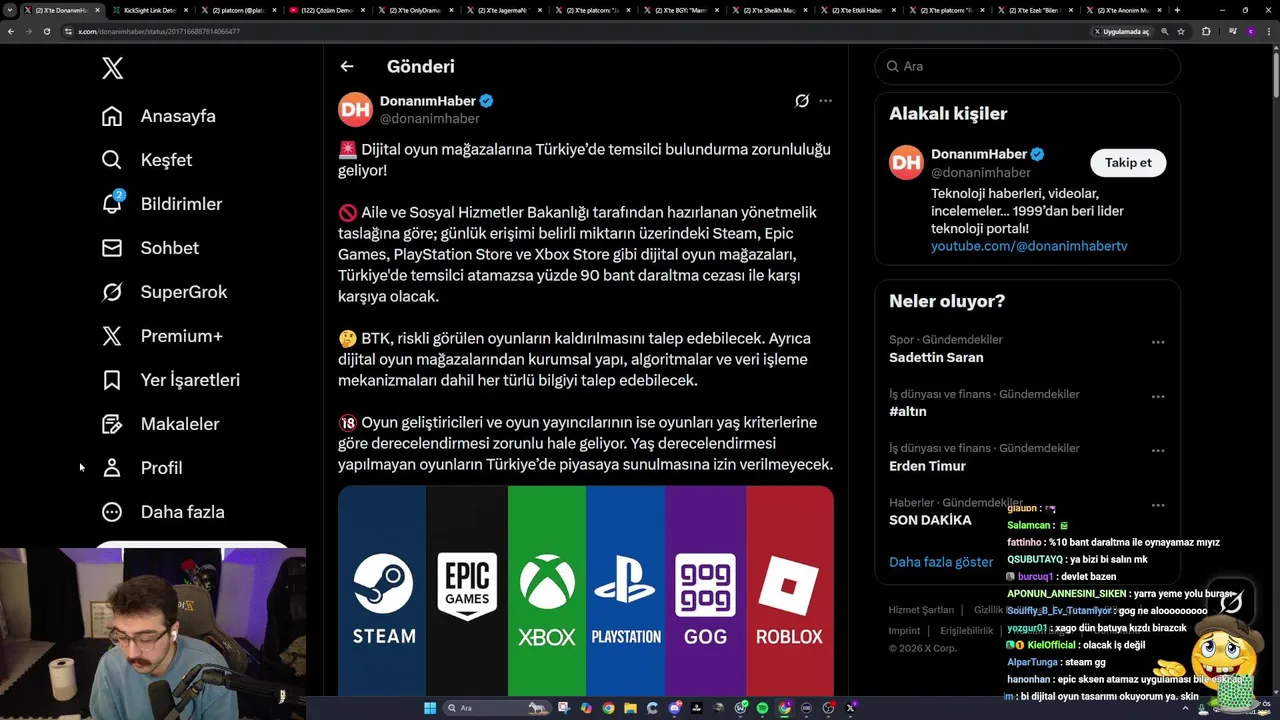This screenshot has width=1280, height=720.
Task: Open a new browser tab
Action: point(1177,10)
